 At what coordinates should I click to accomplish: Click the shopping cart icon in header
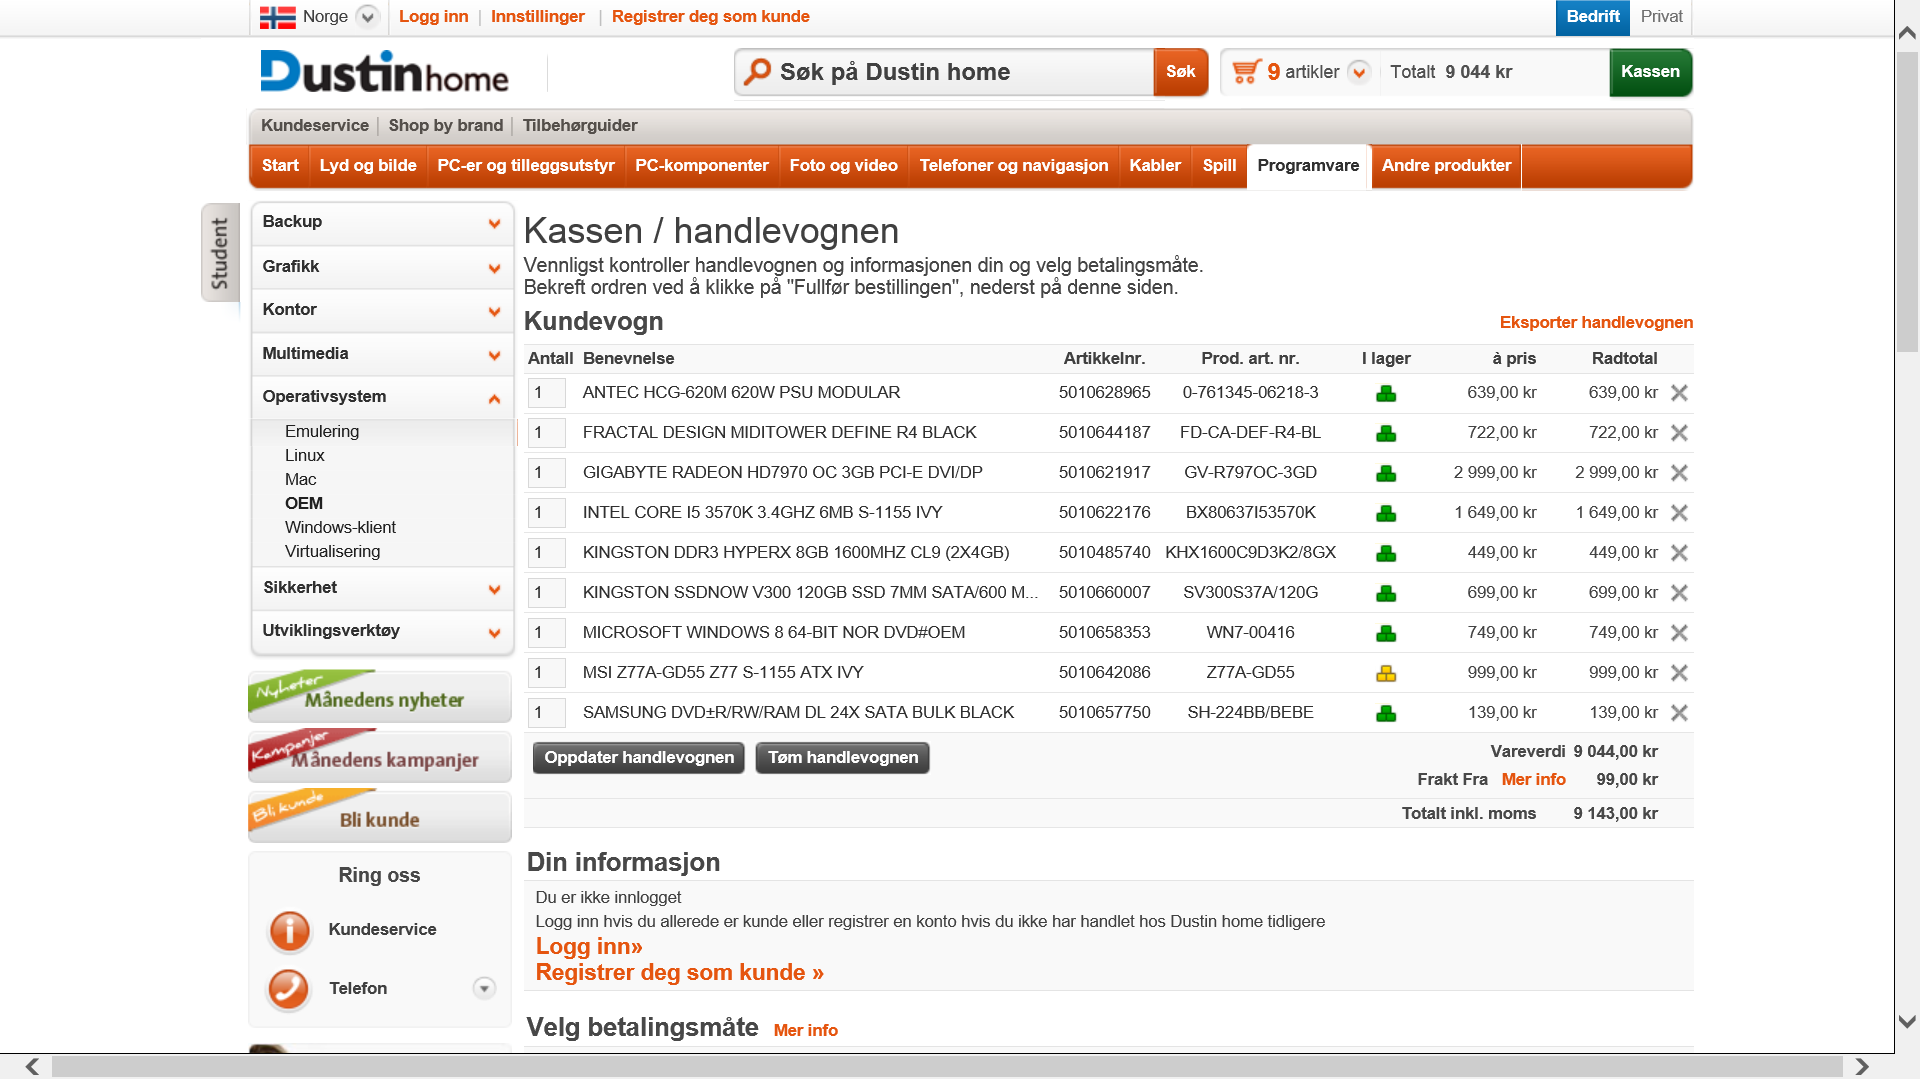pyautogui.click(x=1246, y=71)
